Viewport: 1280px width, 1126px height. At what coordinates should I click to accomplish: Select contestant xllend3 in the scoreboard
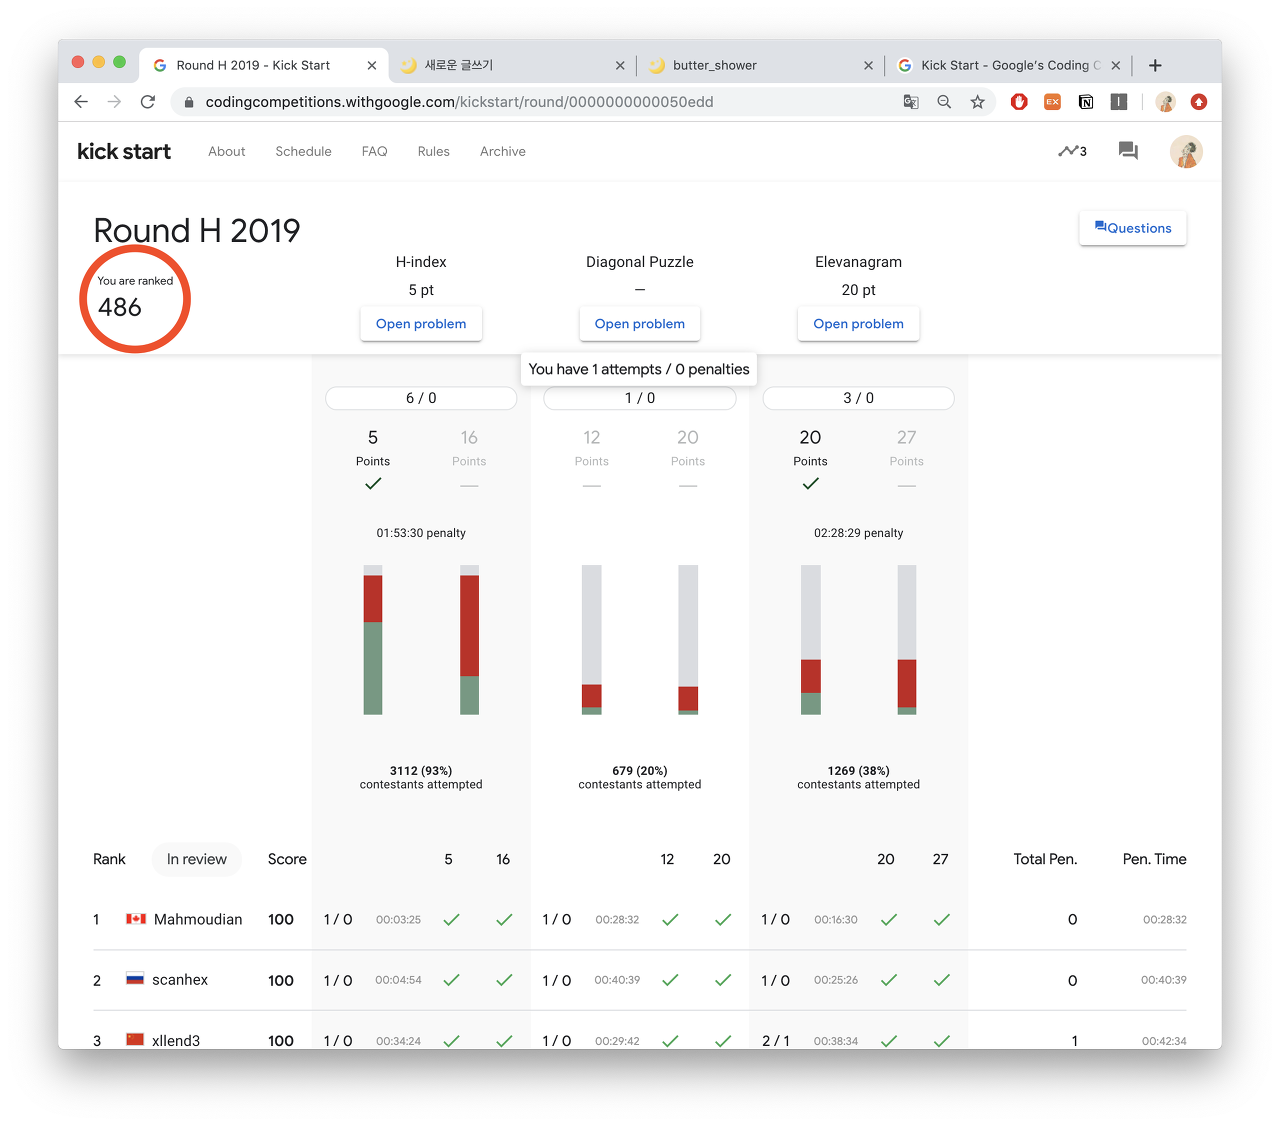point(176,1040)
